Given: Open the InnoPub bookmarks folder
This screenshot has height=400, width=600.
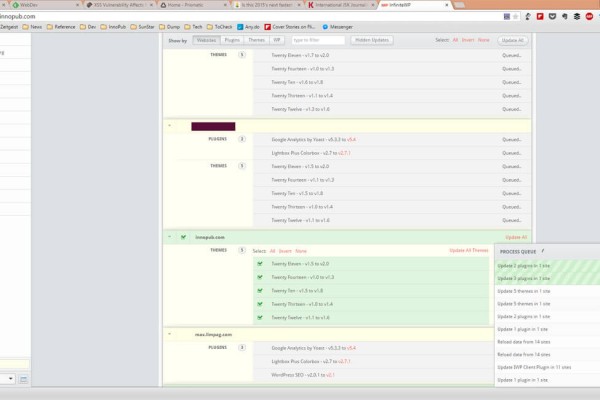Looking at the screenshot, I should [113, 27].
